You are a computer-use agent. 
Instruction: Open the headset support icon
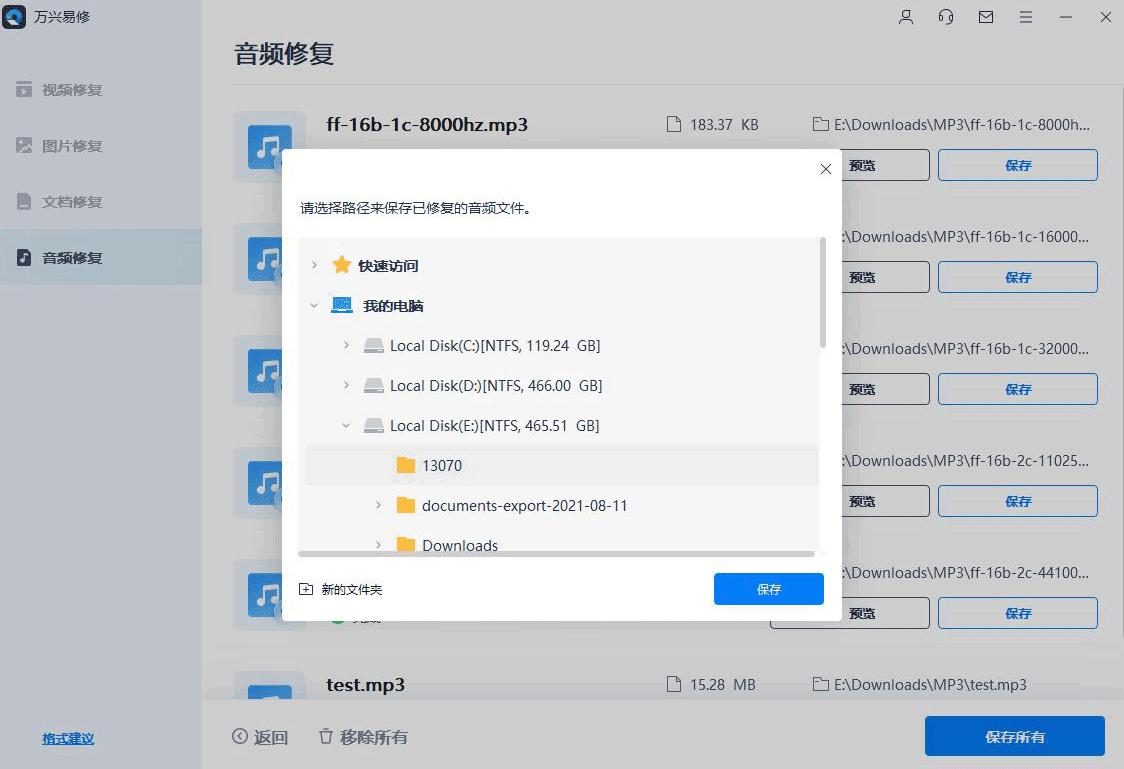(945, 17)
